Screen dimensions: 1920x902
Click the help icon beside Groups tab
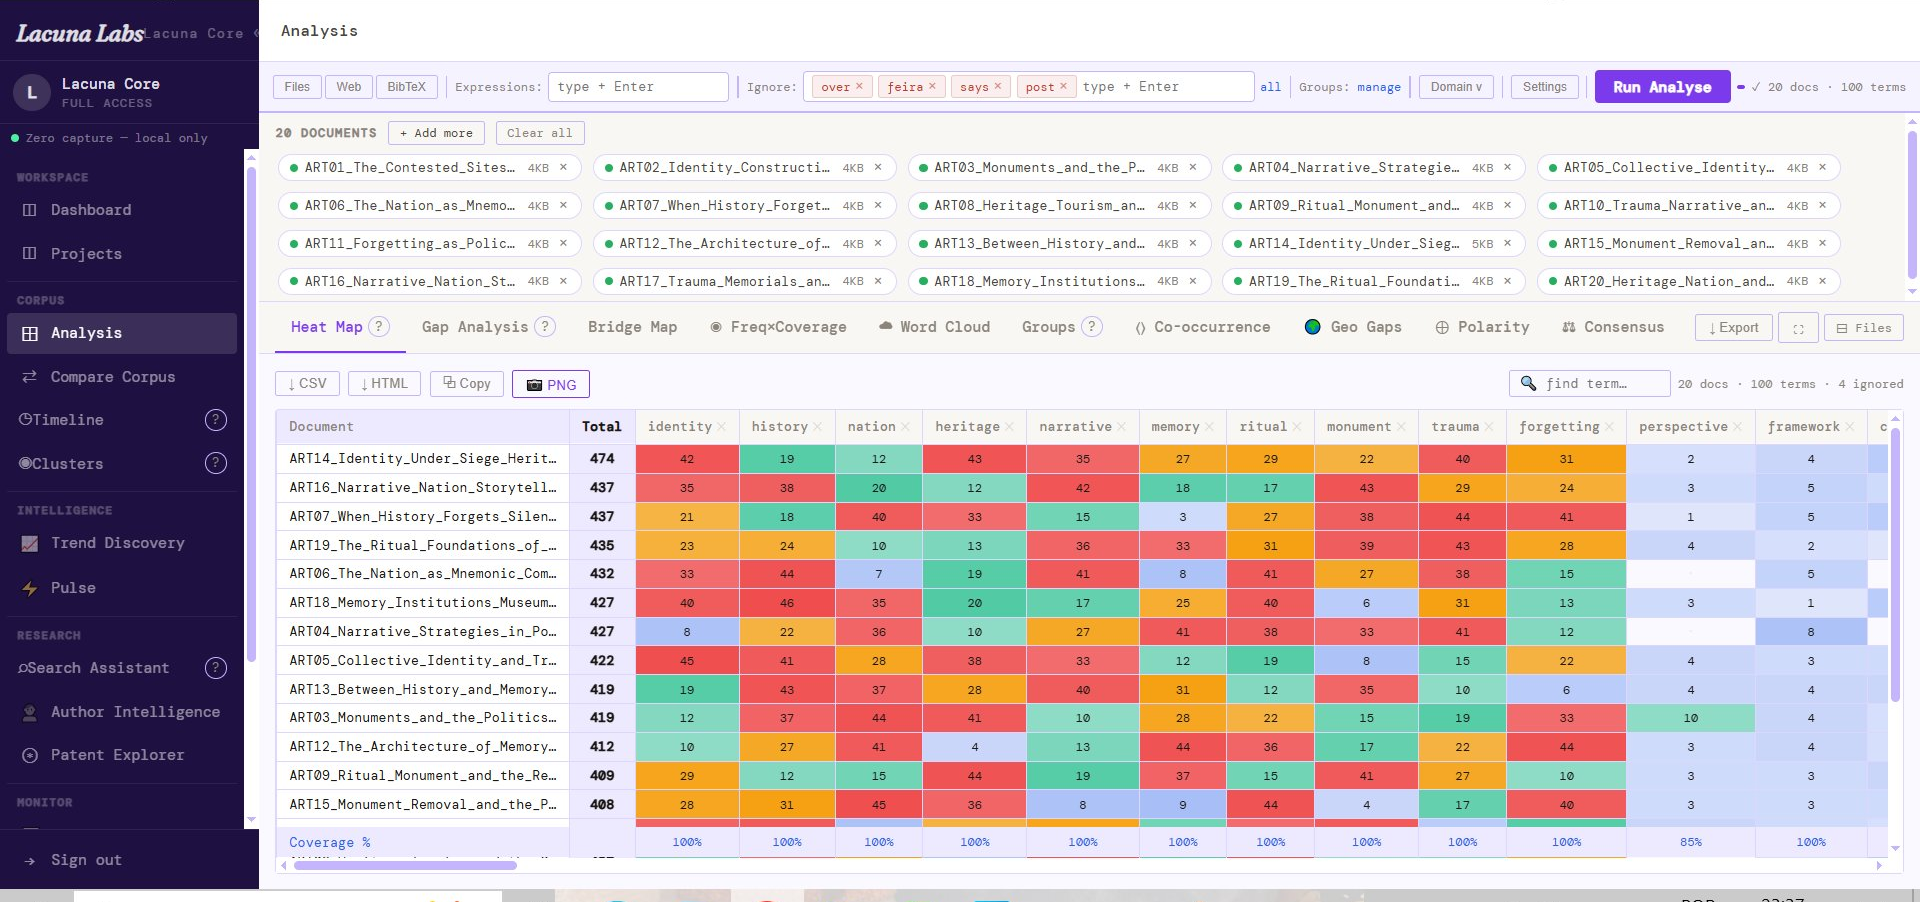coord(1092,327)
